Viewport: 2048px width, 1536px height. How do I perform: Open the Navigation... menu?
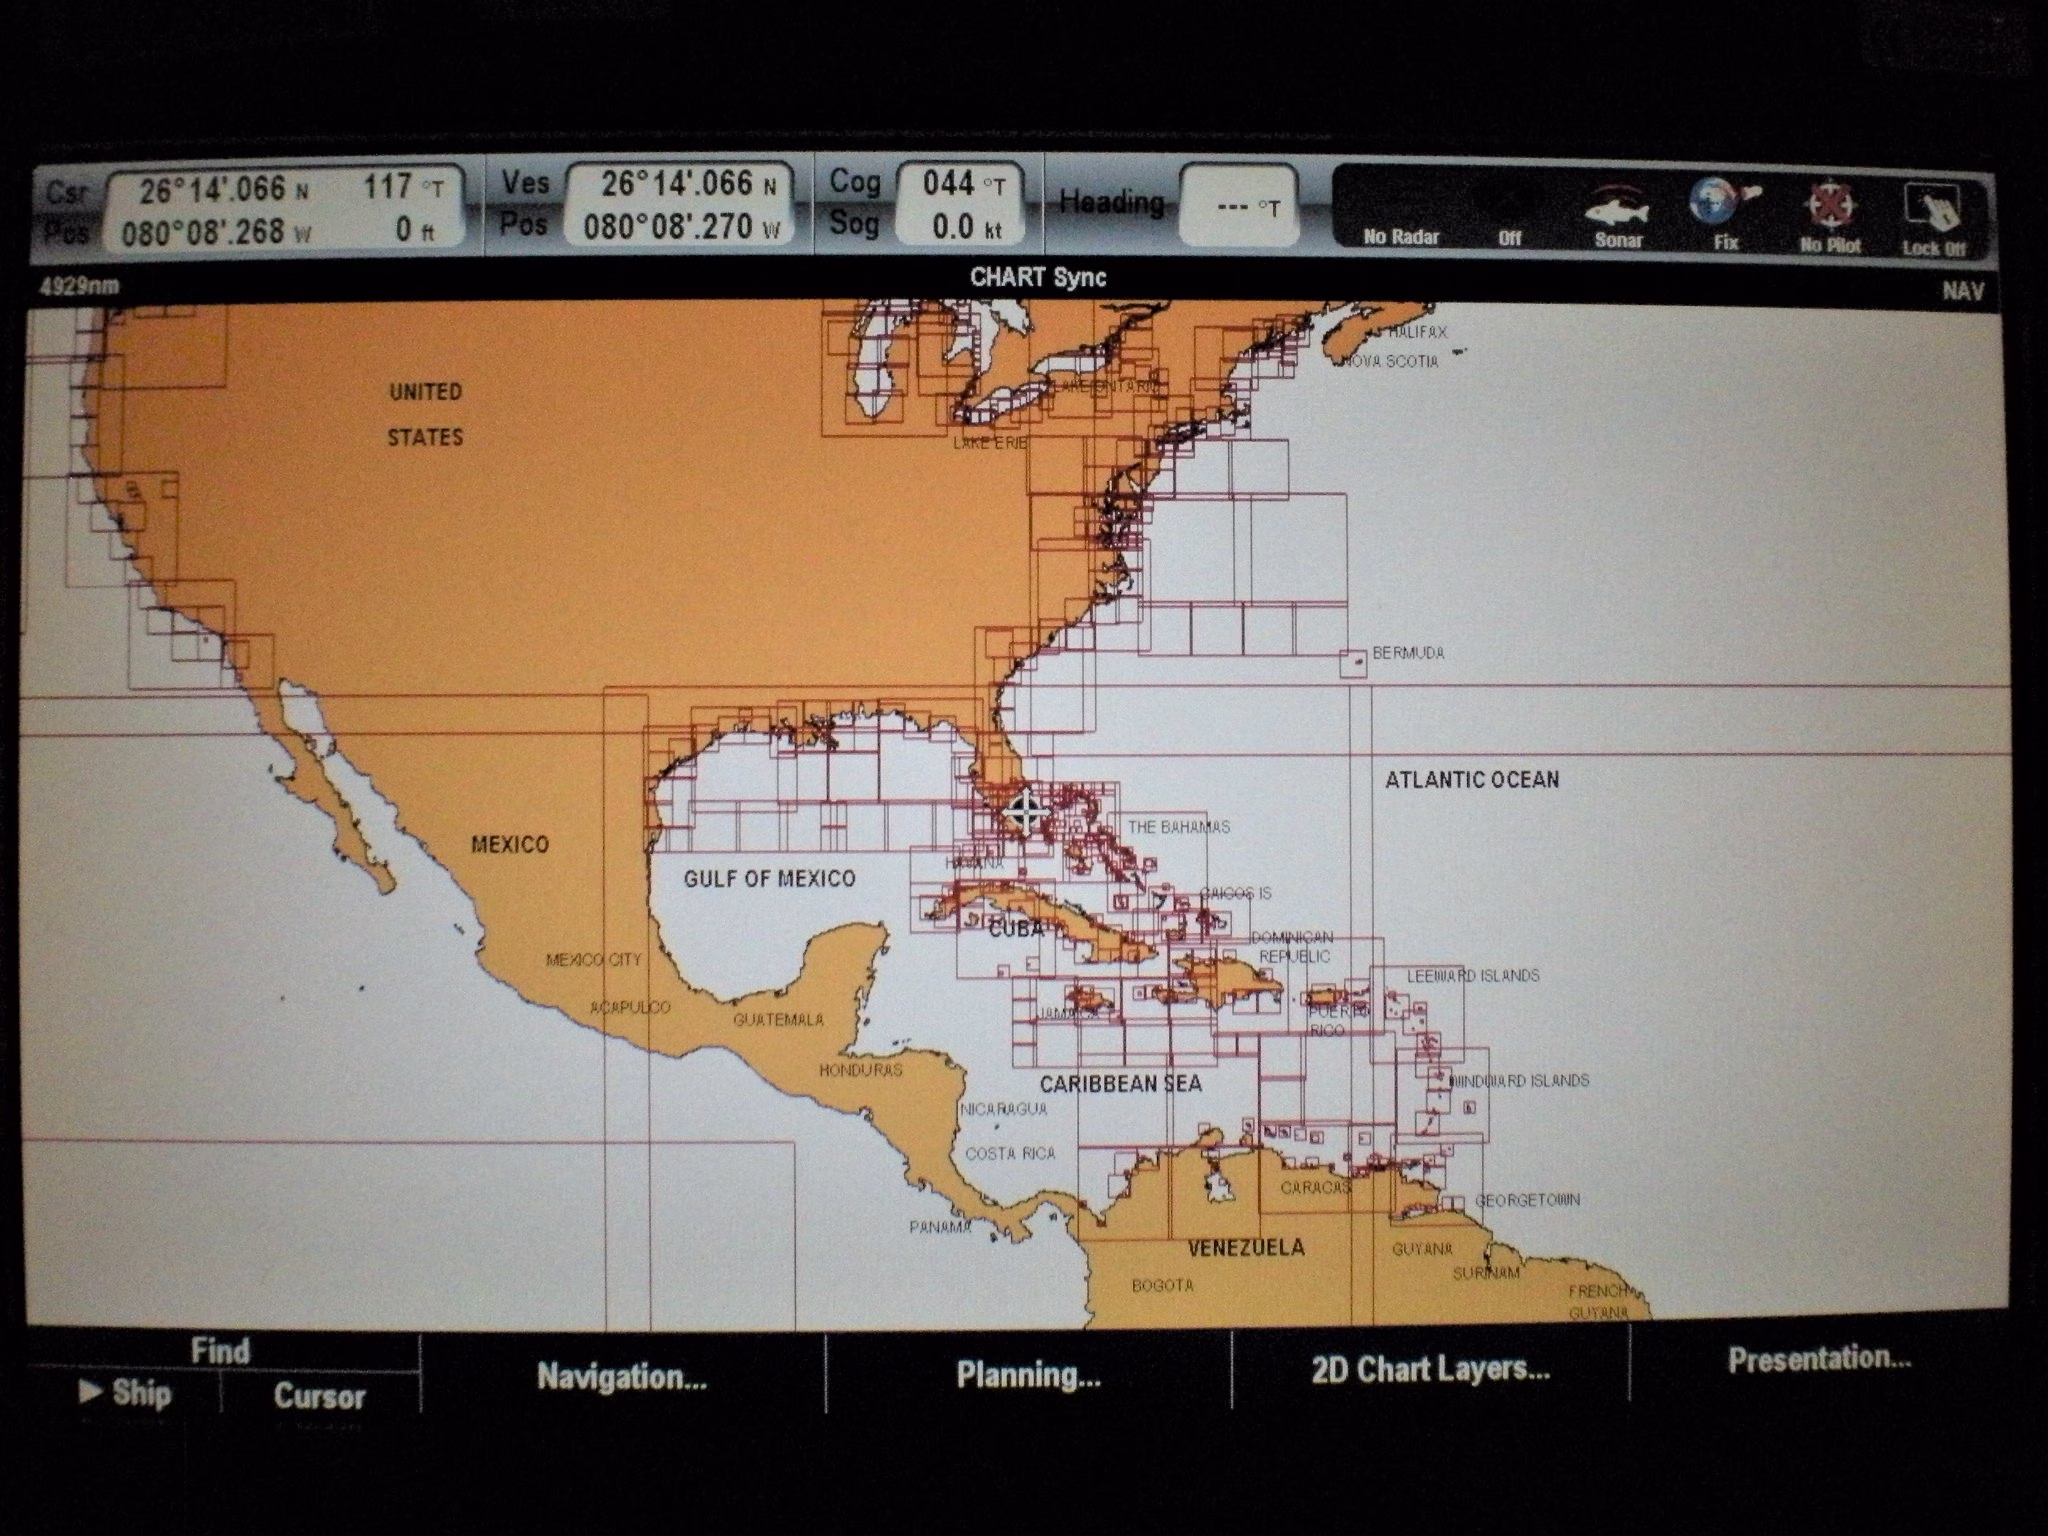click(x=622, y=1376)
